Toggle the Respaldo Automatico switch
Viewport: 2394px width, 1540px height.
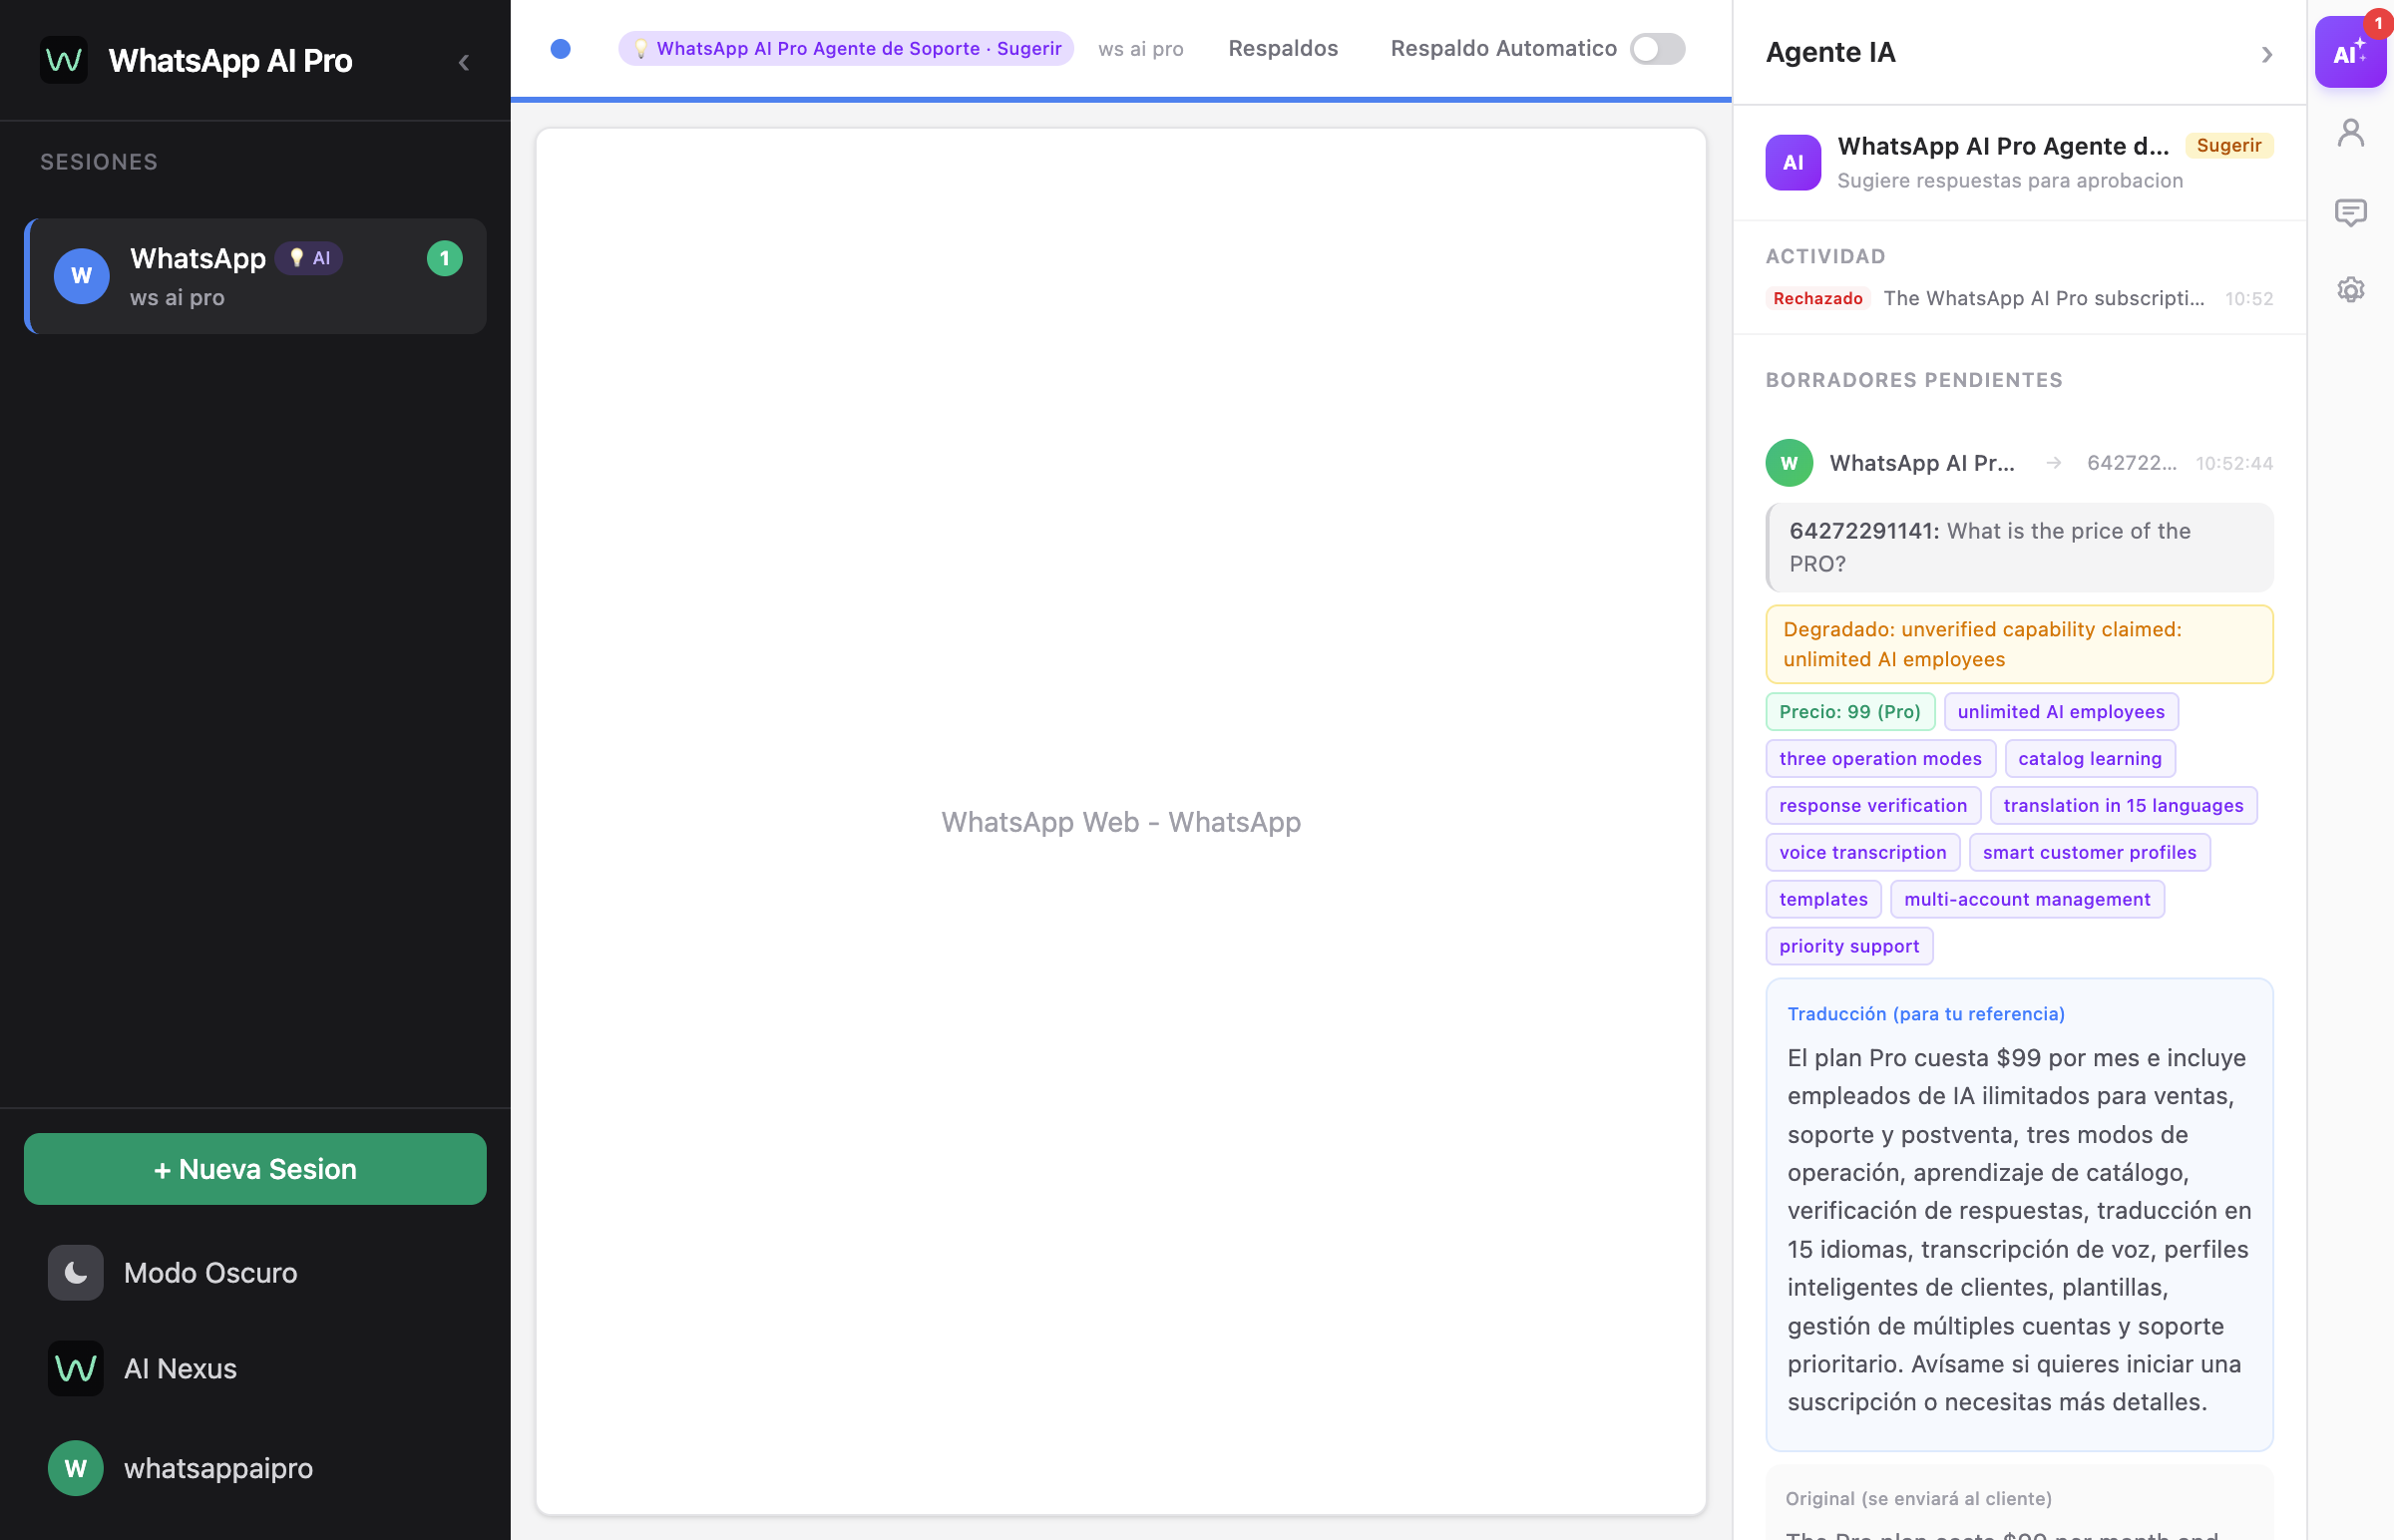[x=1657, y=49]
